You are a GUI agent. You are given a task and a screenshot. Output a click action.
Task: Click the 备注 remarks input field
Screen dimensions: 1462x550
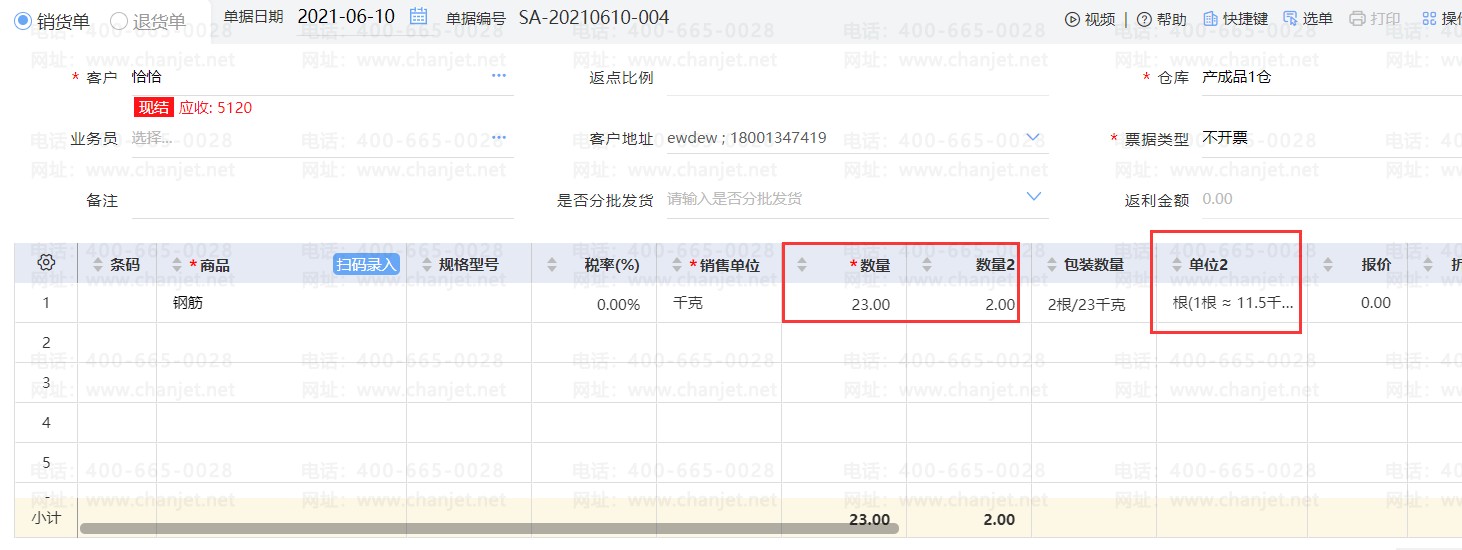pos(322,200)
